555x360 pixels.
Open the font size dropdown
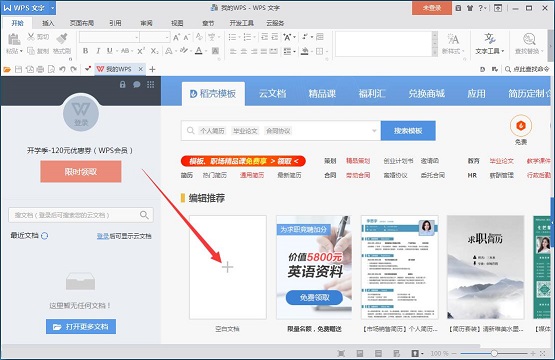[x=167, y=37]
